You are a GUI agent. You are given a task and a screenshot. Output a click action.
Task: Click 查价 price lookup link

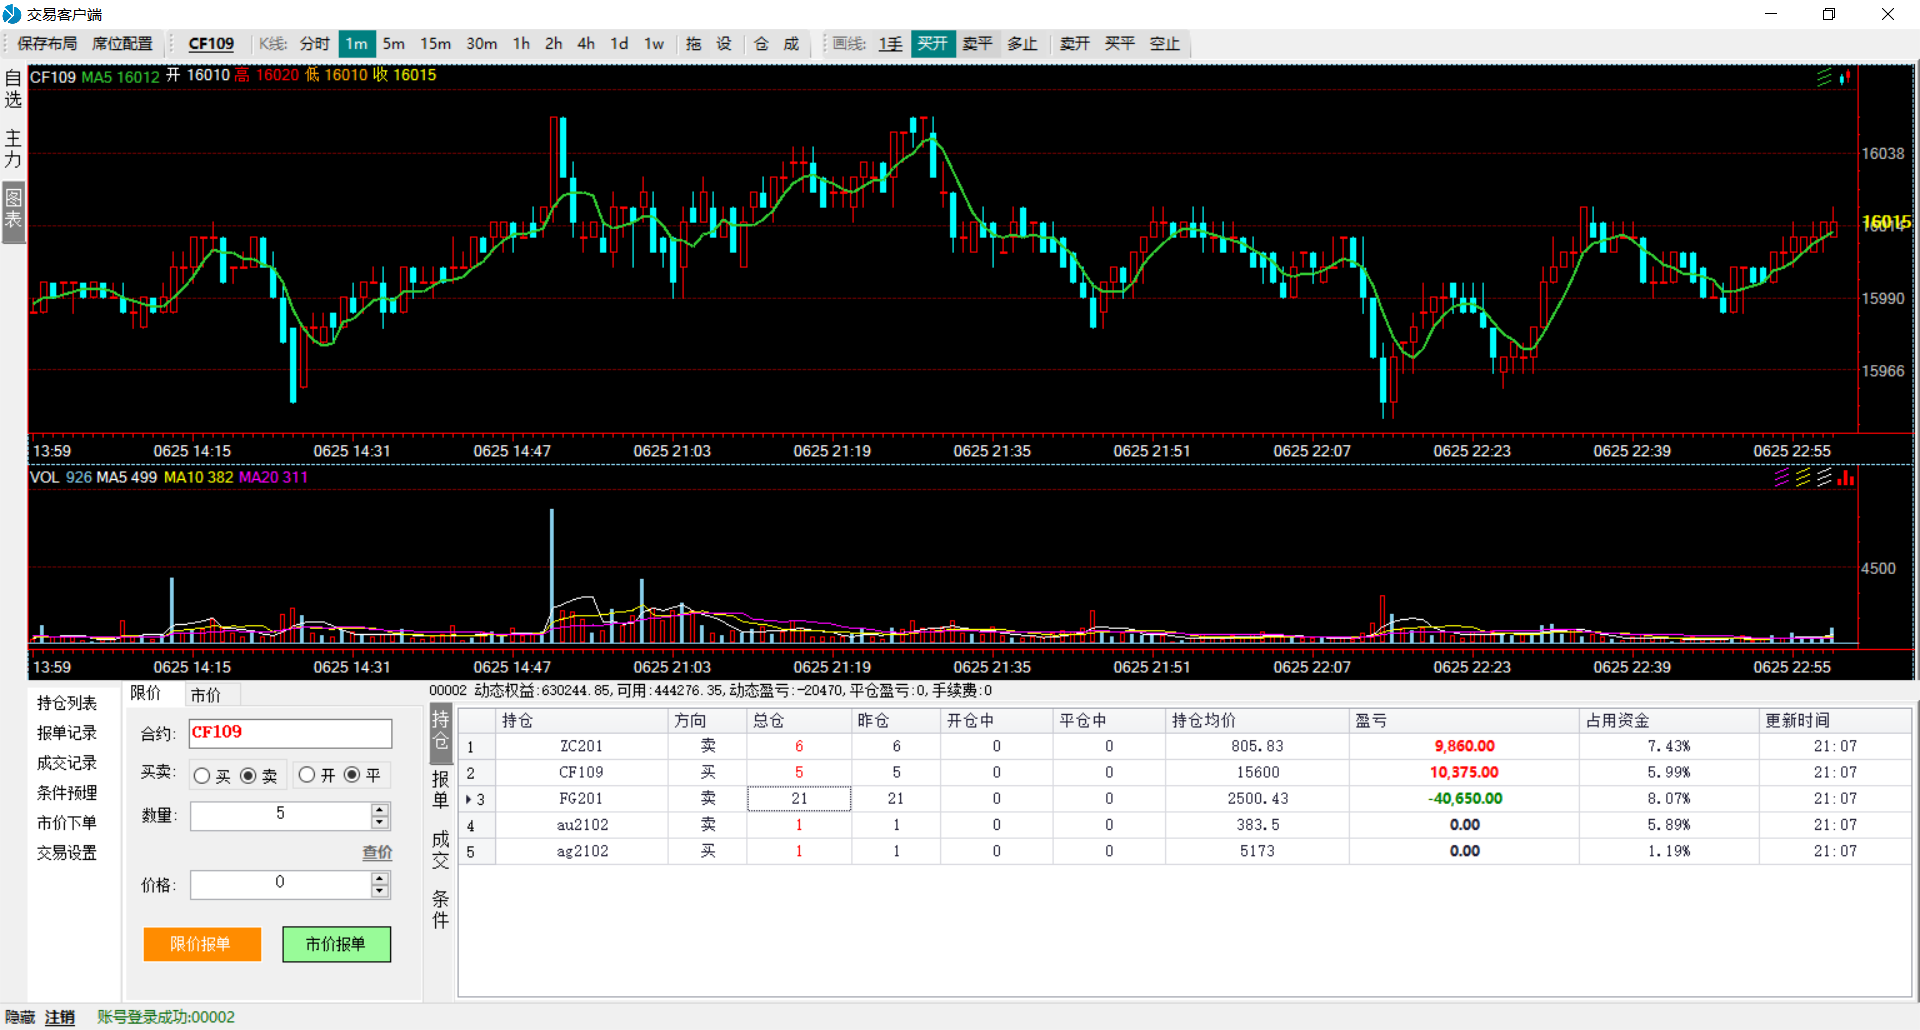click(377, 853)
